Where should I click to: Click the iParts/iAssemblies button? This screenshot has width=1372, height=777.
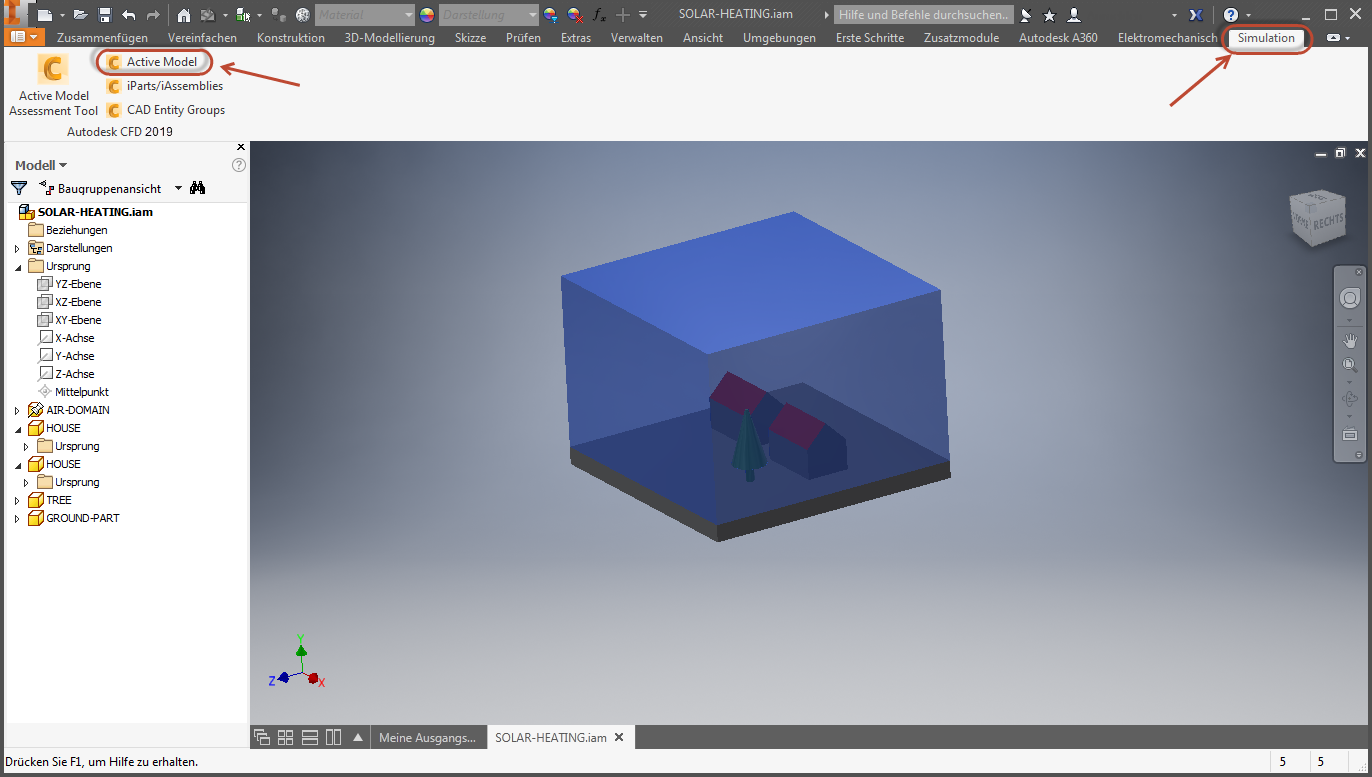(x=166, y=86)
